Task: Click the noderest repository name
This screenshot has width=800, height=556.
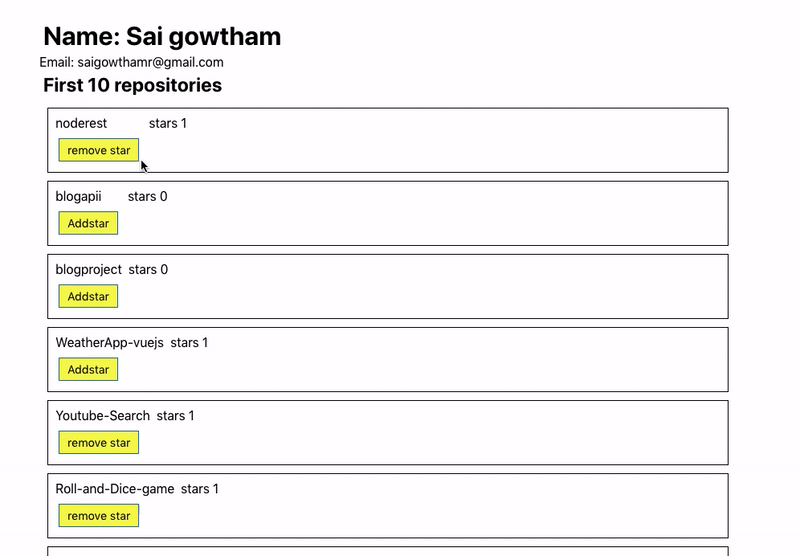Action: pos(81,123)
